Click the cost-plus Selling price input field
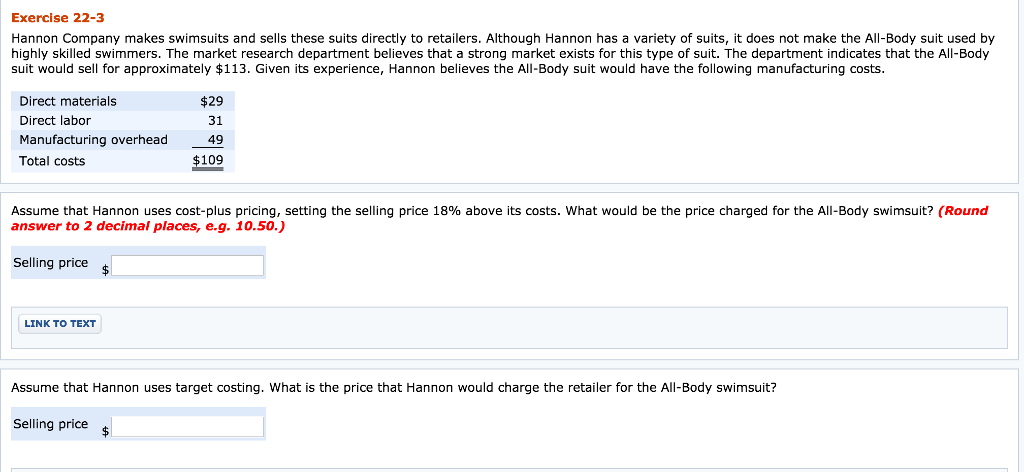Viewport: 1024px width, 472px height. pyautogui.click(x=188, y=265)
